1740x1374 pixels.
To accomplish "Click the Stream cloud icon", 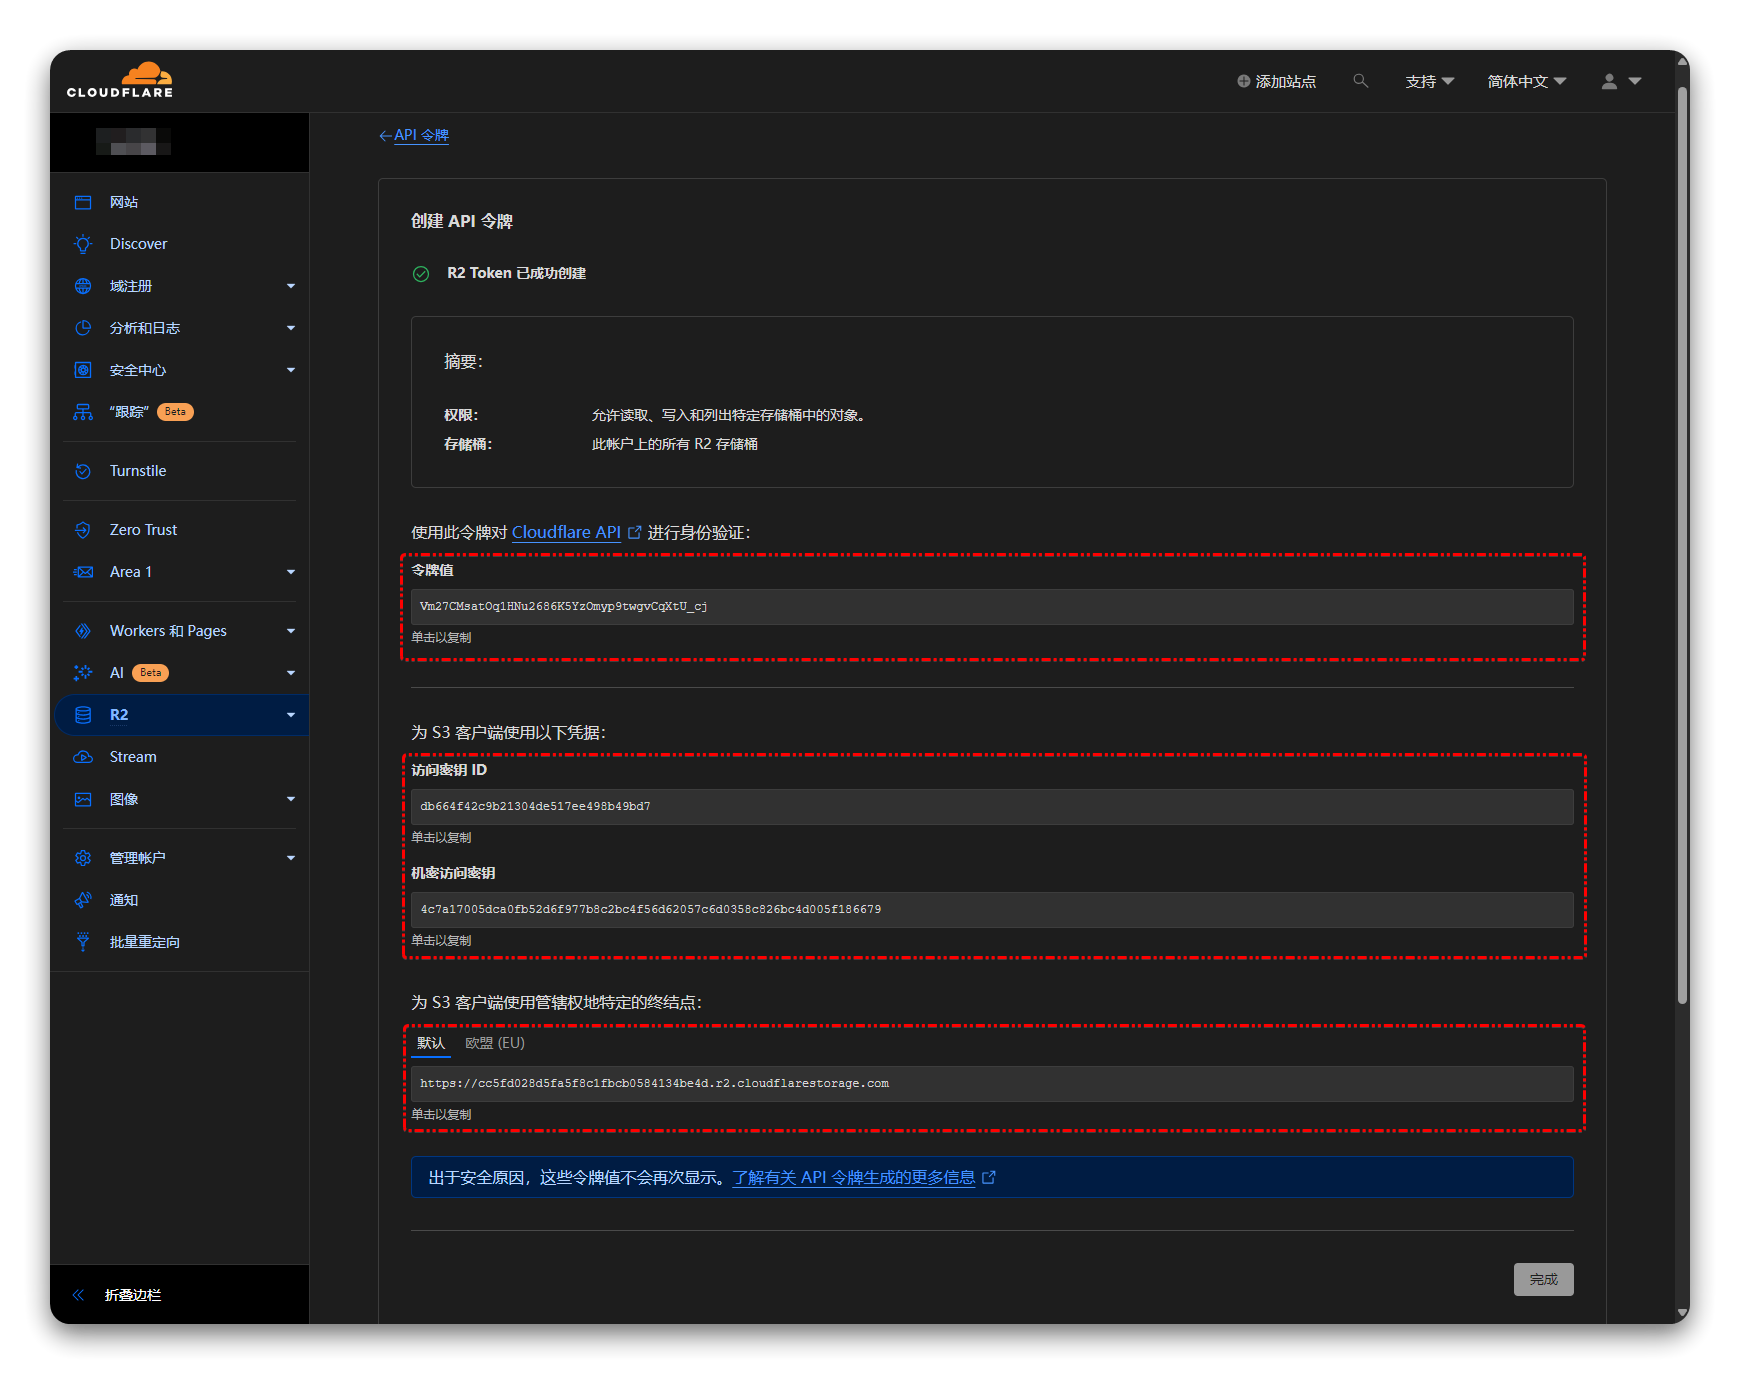I will coord(83,757).
